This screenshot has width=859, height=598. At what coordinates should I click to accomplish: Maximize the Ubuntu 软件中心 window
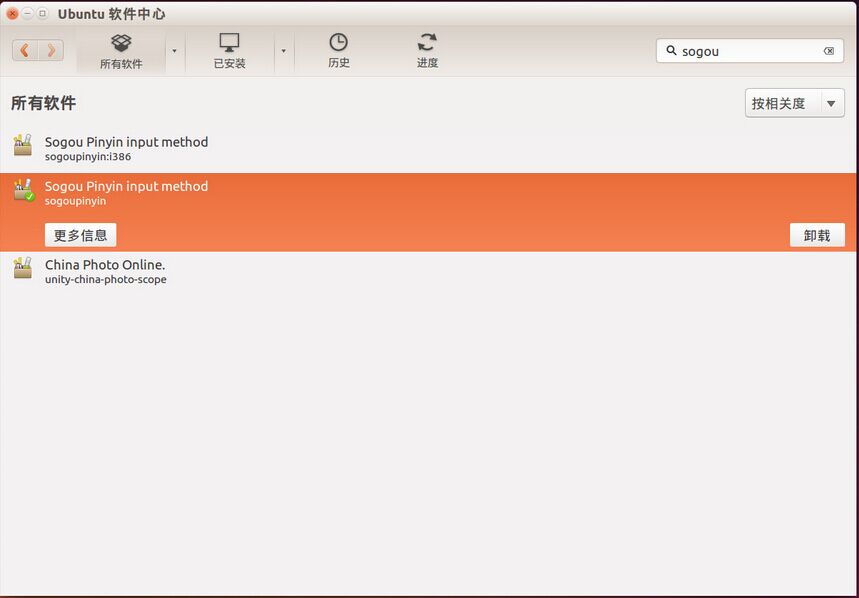42,14
